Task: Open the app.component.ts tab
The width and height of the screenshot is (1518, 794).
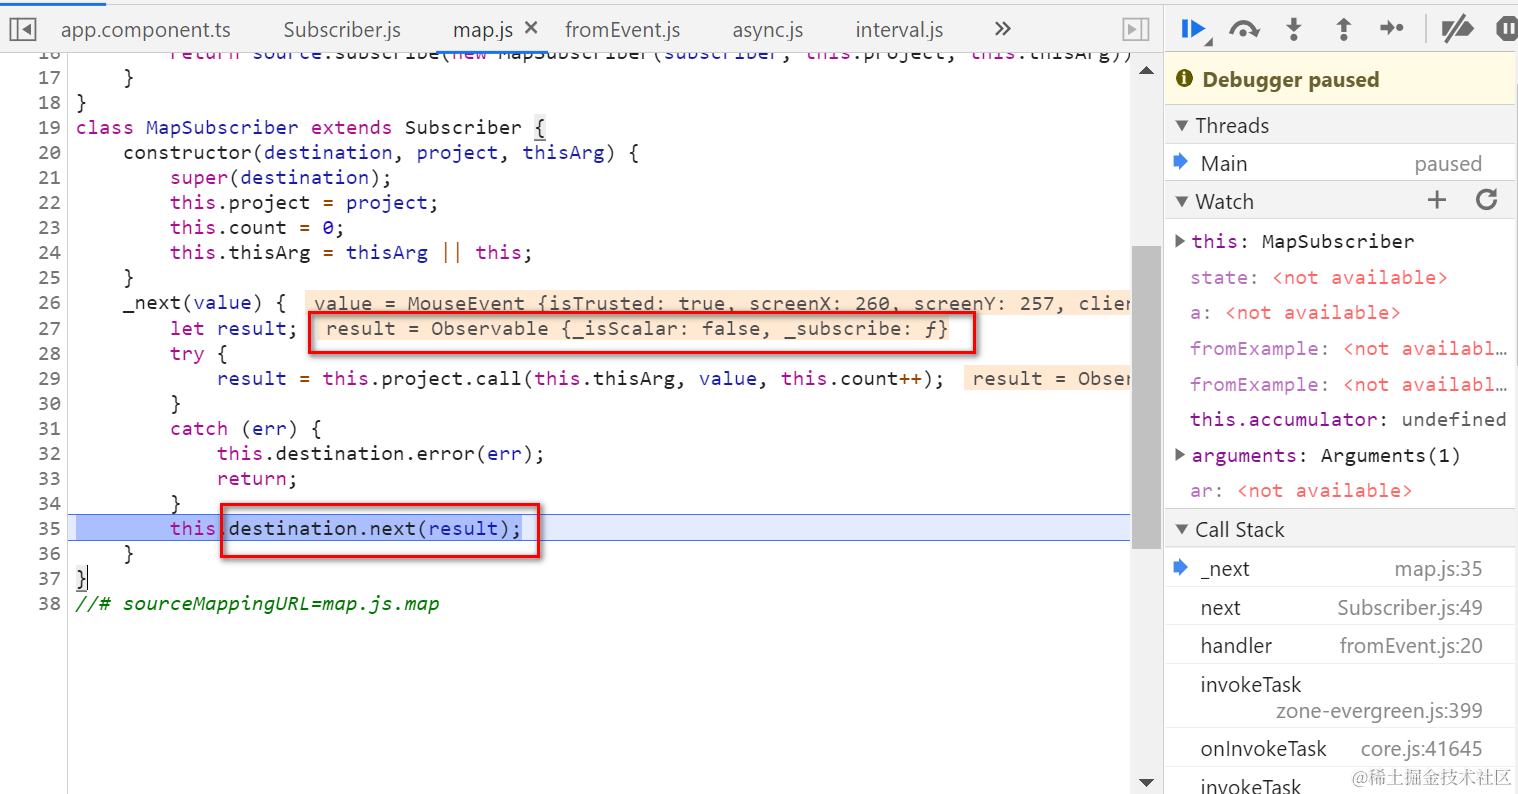Action: (x=146, y=30)
